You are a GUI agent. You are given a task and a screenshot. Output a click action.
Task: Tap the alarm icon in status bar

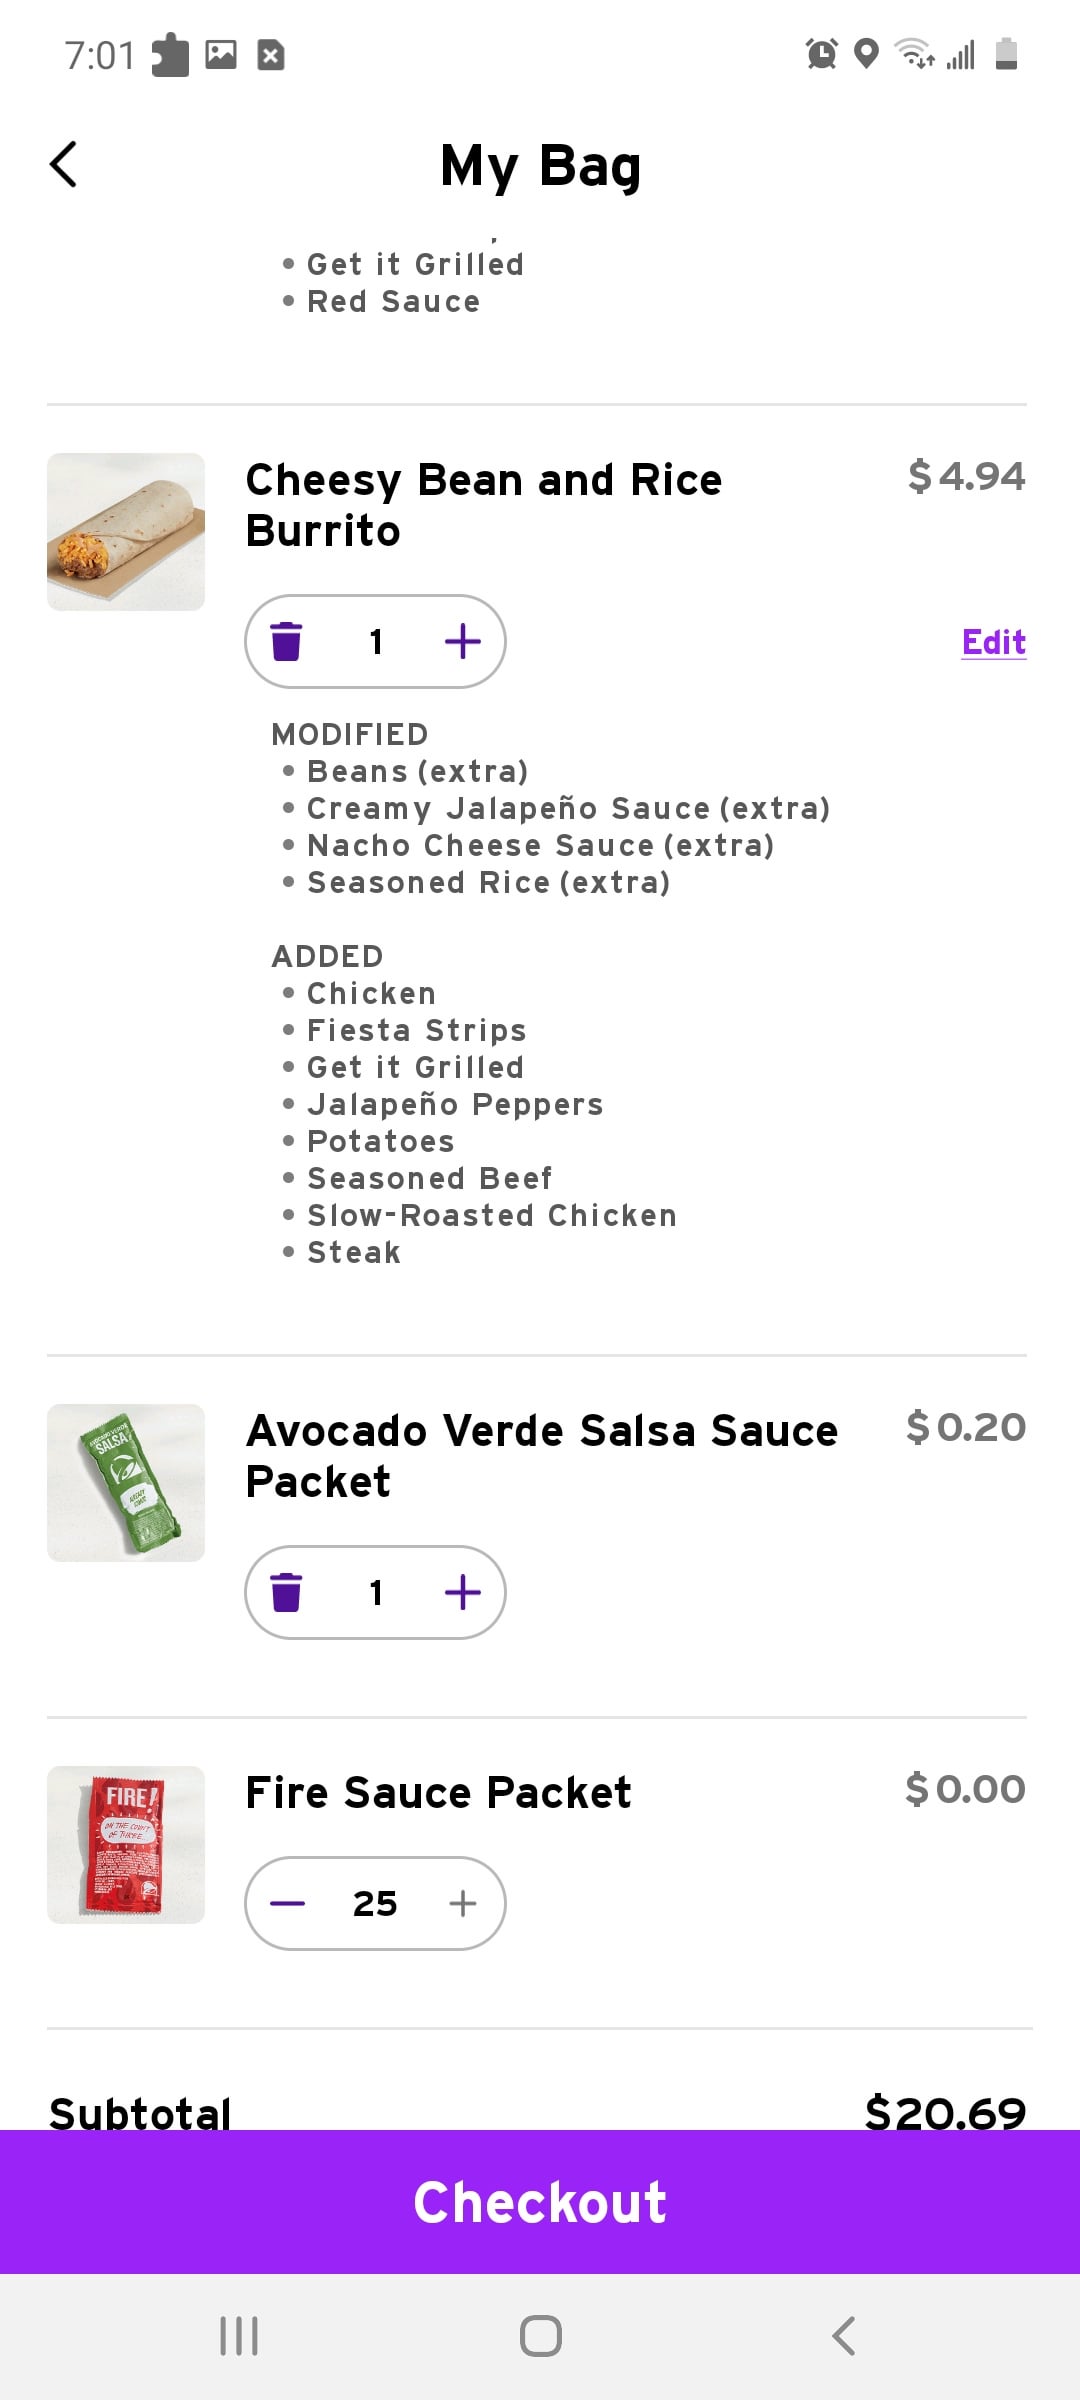[x=822, y=53]
